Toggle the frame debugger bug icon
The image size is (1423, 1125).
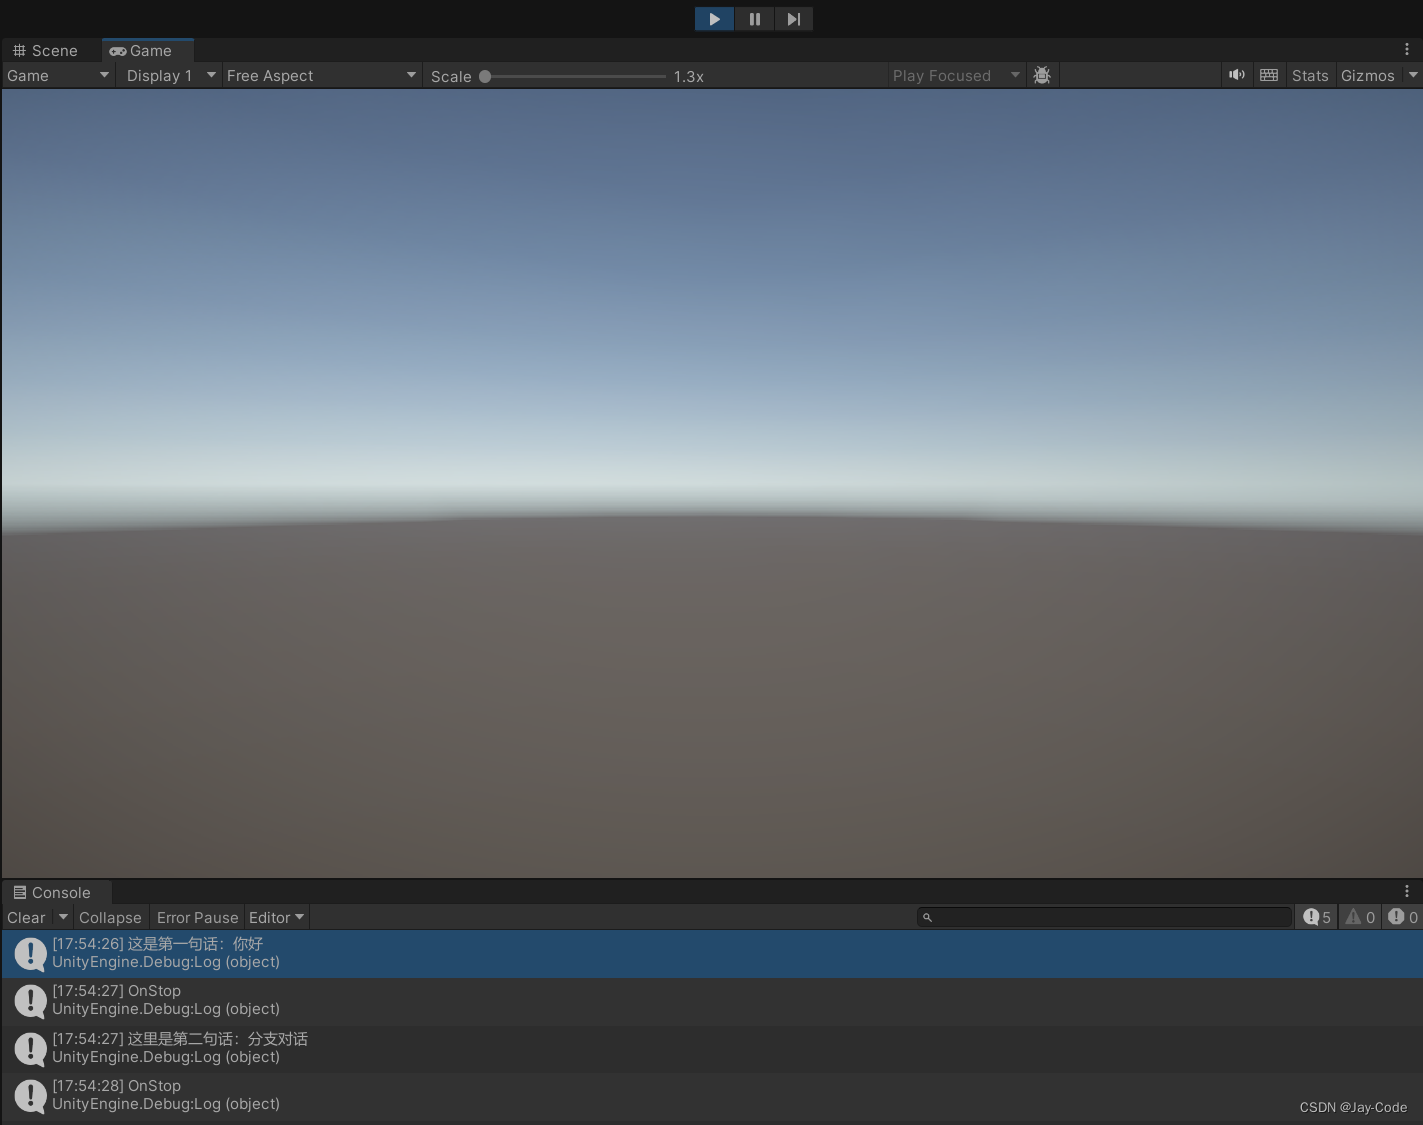point(1042,76)
